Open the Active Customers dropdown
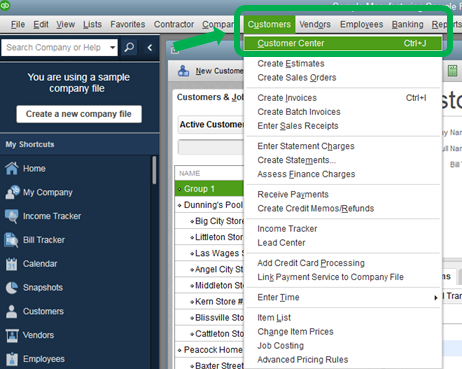462x369 pixels. [211, 124]
